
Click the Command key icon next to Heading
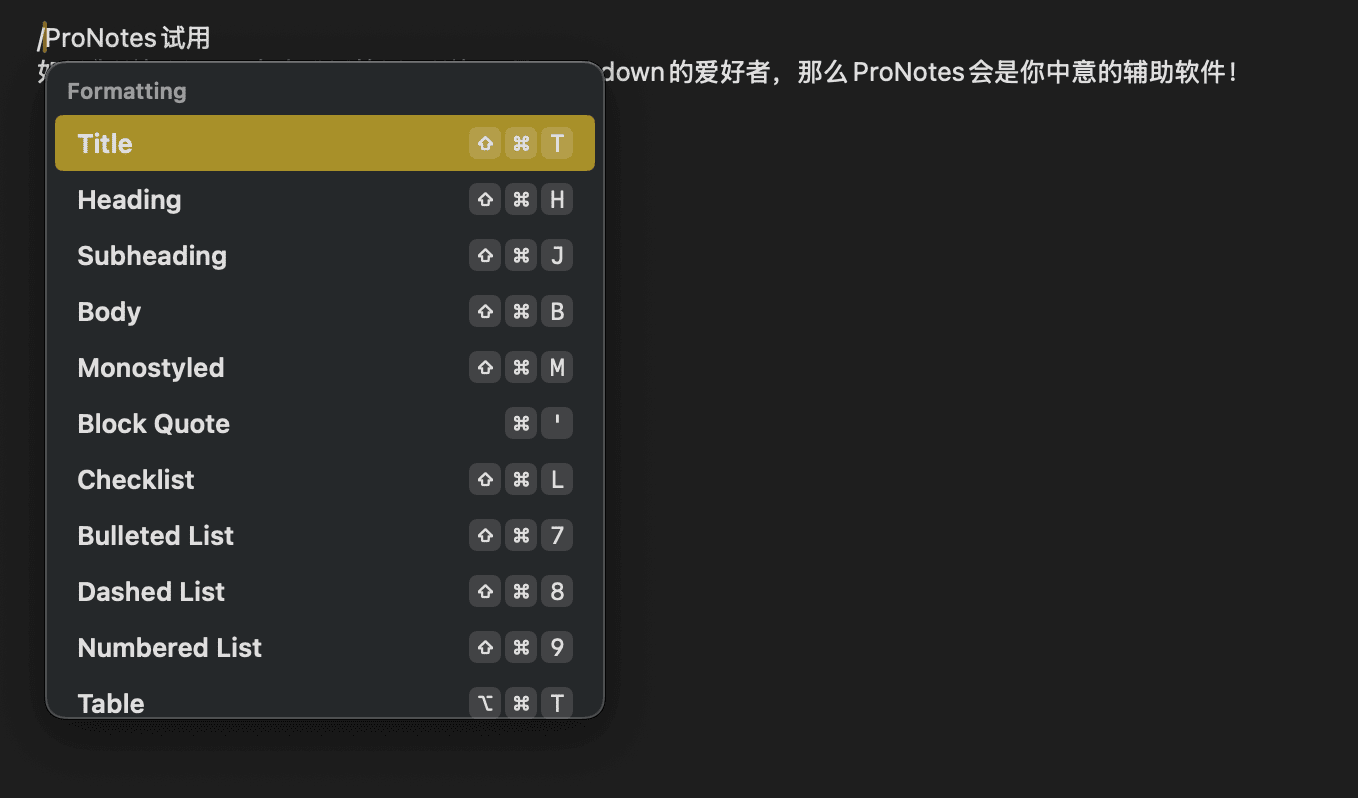(x=520, y=198)
